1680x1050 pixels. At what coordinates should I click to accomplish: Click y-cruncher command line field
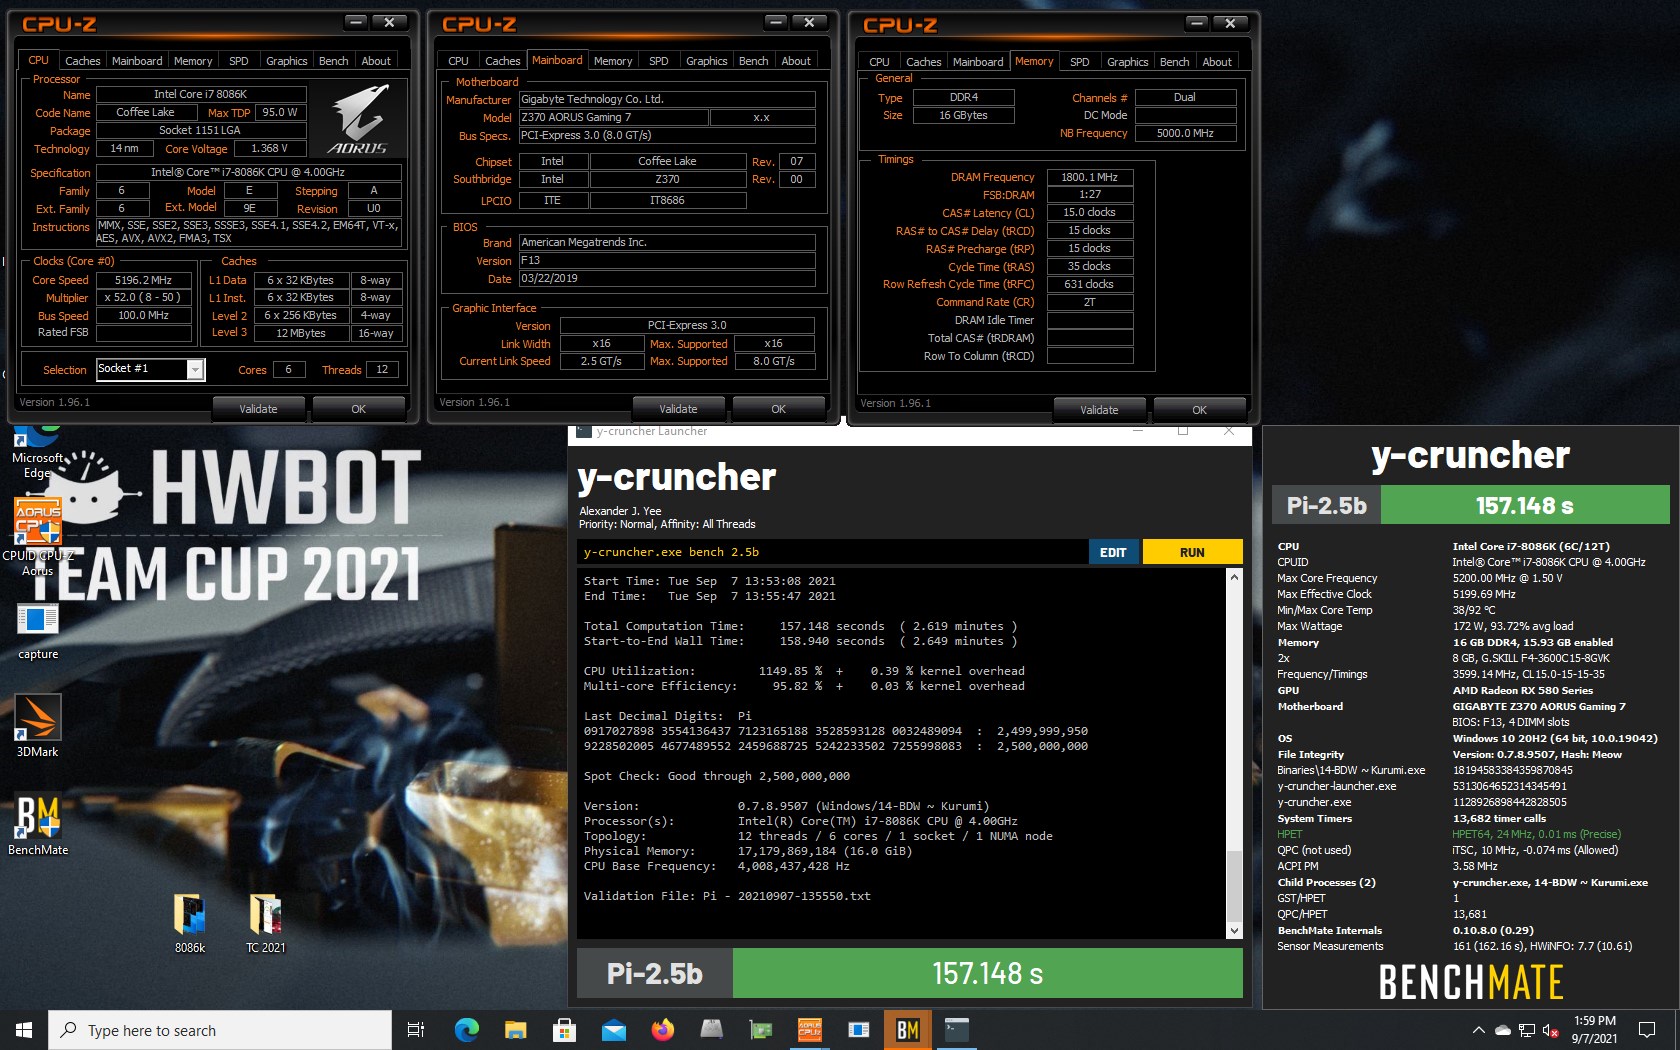tap(832, 552)
